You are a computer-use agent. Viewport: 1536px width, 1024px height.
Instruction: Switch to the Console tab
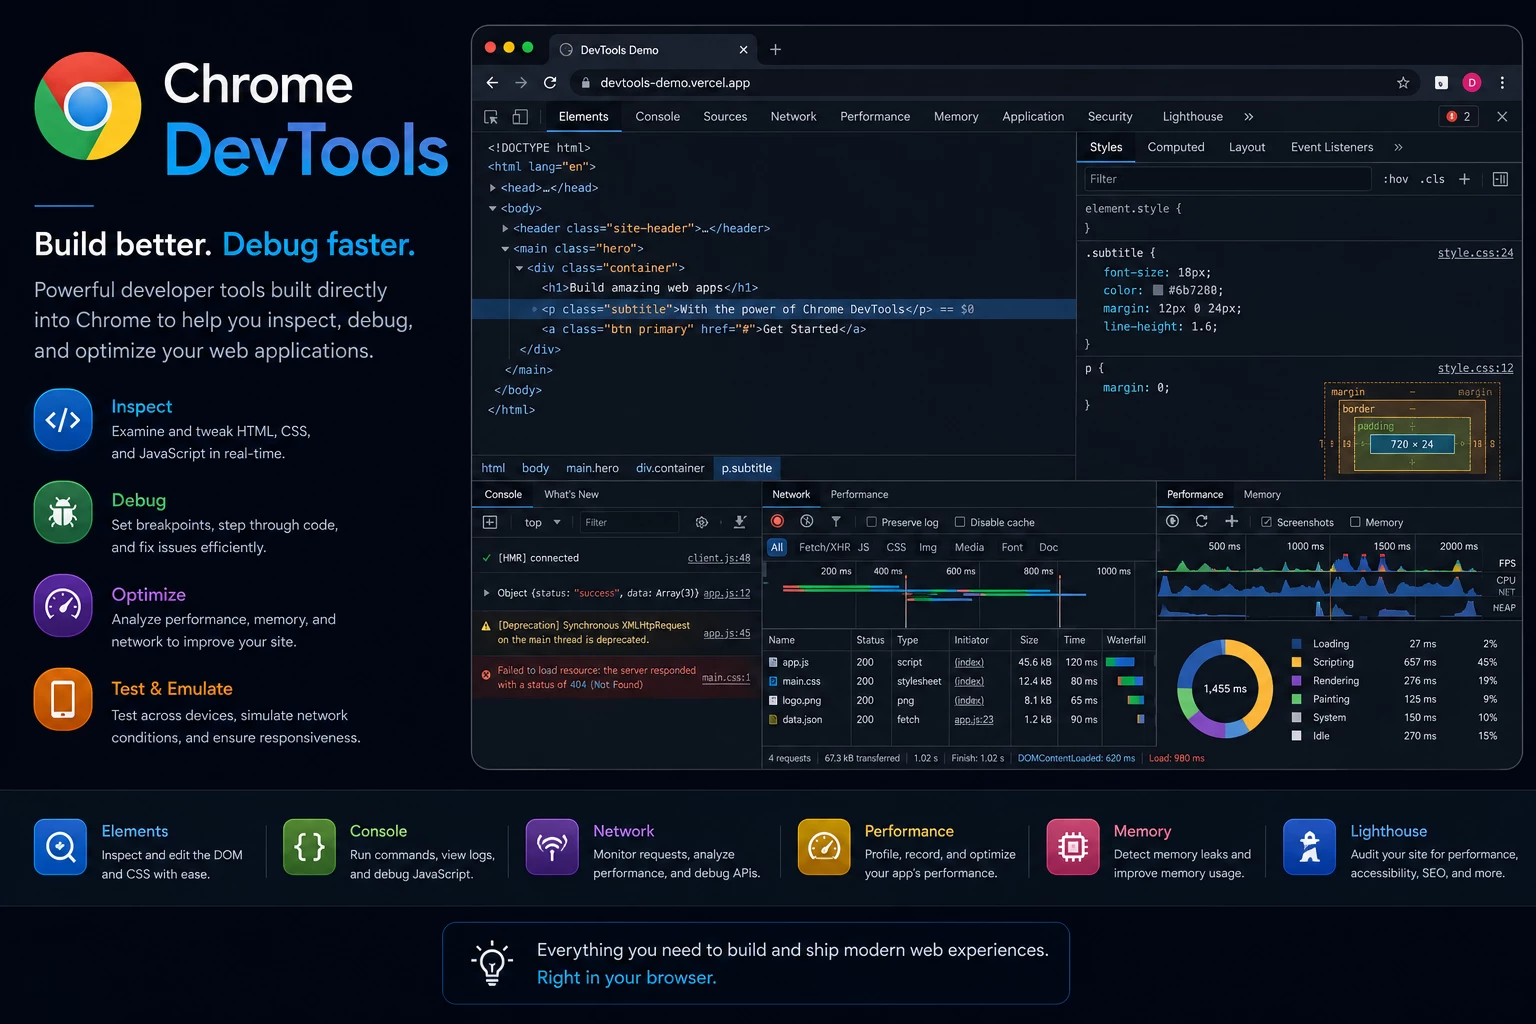coord(657,117)
